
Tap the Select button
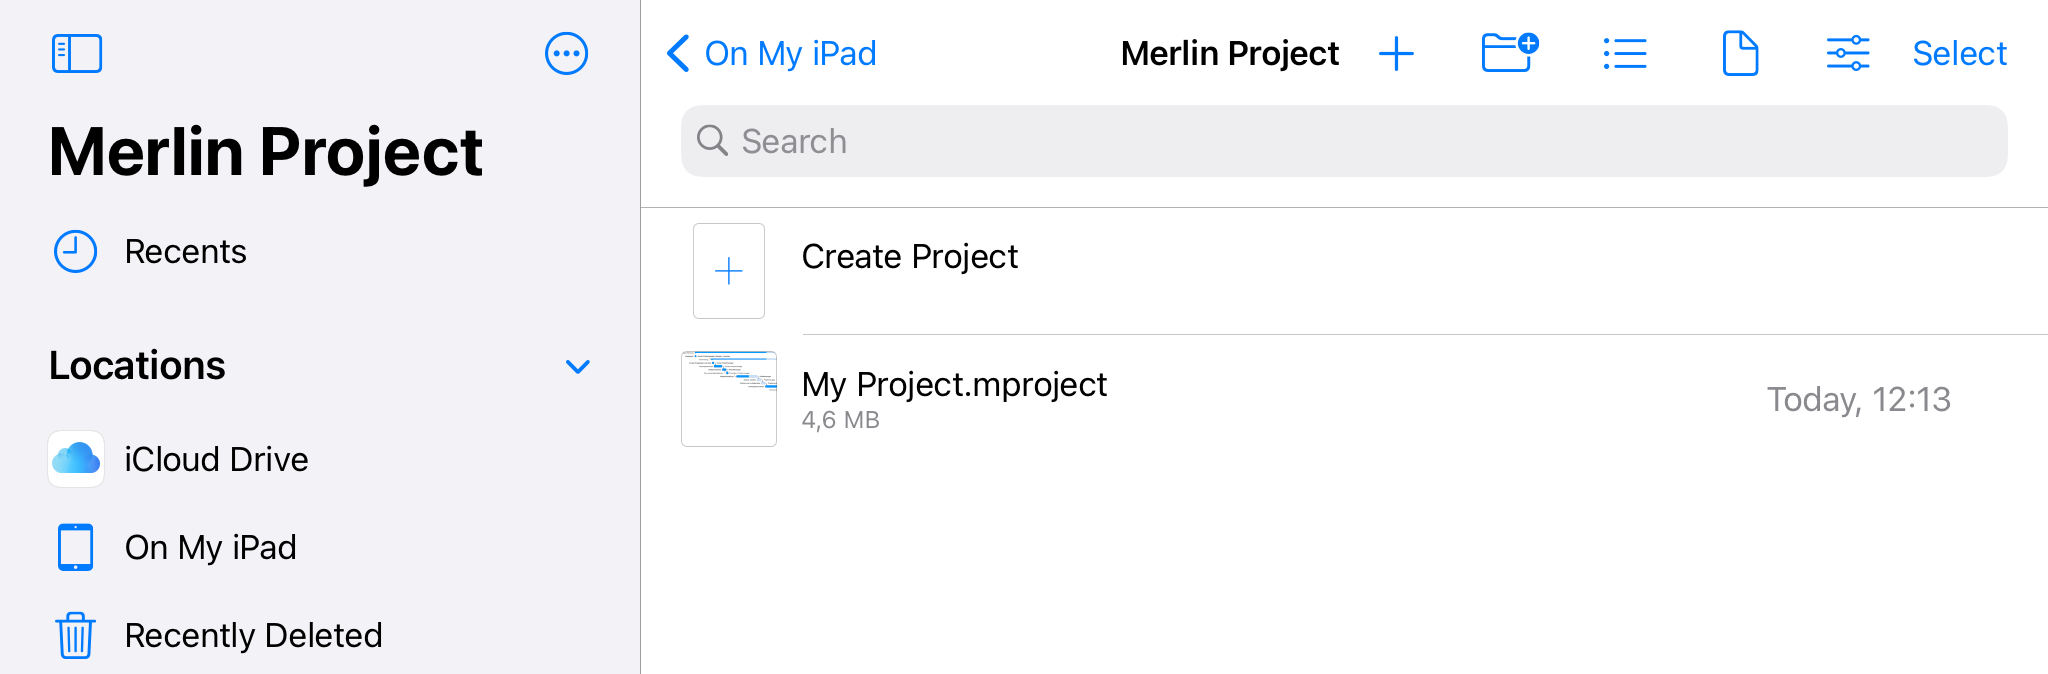point(1959,54)
